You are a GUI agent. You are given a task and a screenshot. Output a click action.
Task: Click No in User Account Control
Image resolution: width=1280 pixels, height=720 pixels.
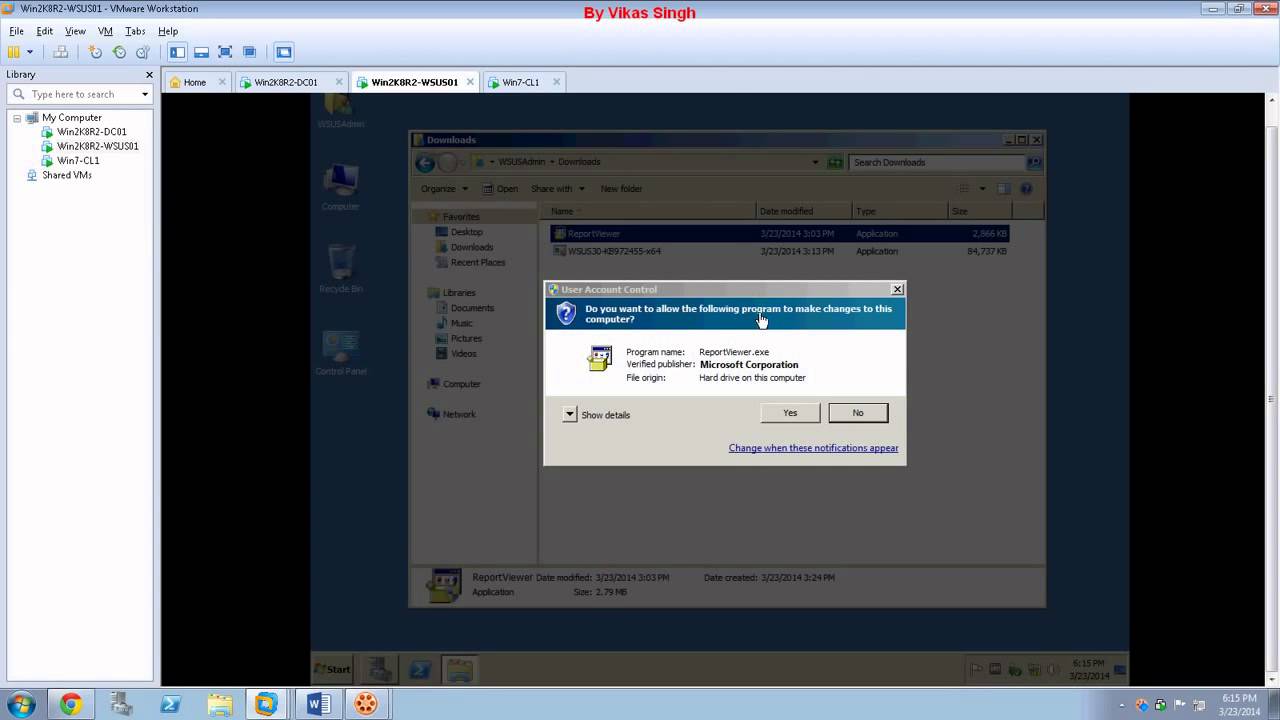[x=858, y=413]
